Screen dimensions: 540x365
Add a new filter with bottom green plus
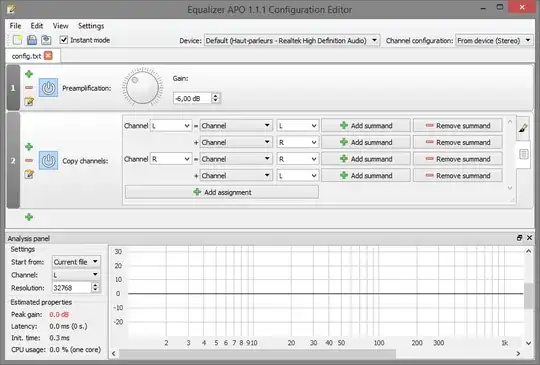tap(29, 217)
